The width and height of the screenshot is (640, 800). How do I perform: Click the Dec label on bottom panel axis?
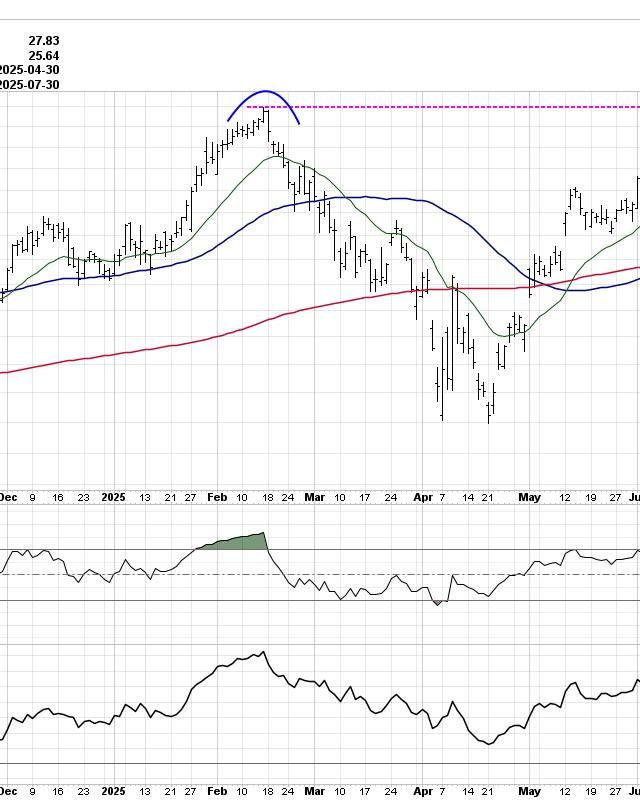pyautogui.click(x=8, y=791)
